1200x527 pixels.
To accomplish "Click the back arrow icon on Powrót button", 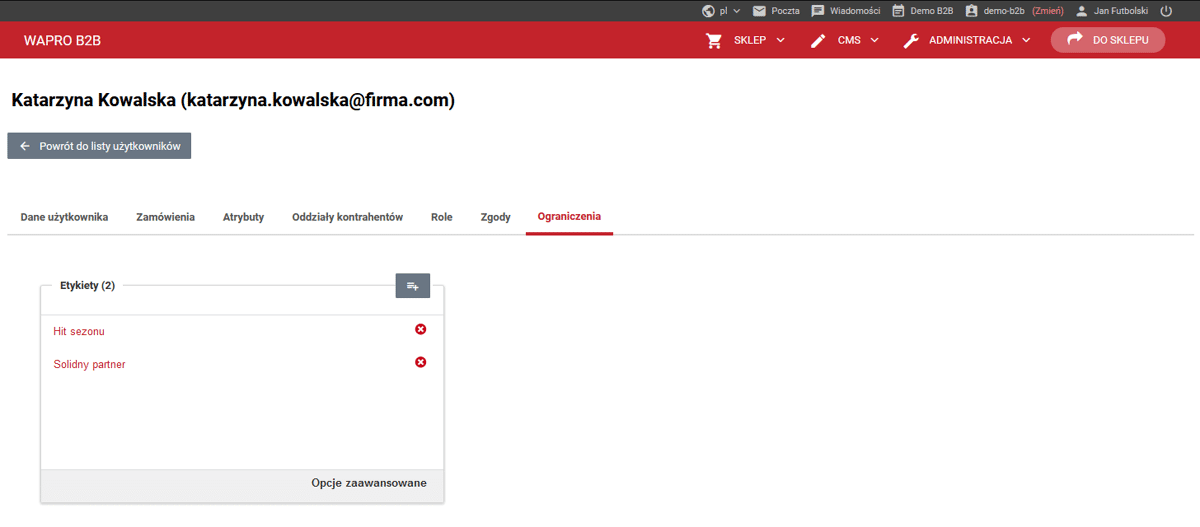I will 25,146.
